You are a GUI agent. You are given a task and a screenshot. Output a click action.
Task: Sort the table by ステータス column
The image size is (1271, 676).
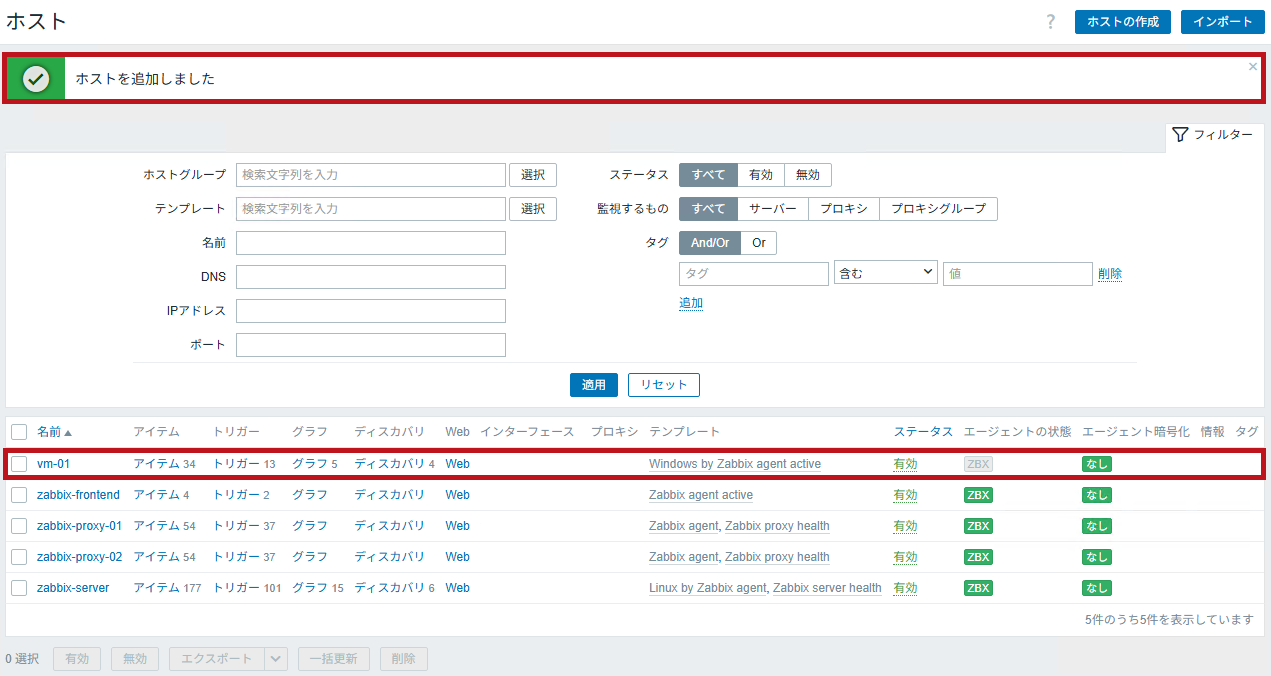point(923,432)
